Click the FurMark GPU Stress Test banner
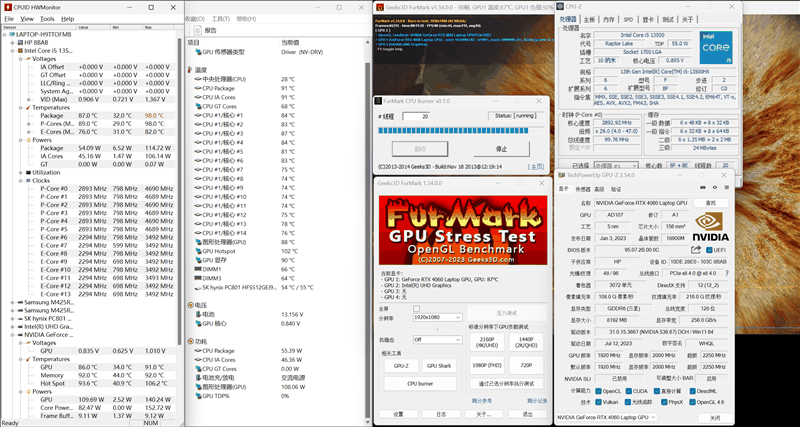This screenshot has height=427, width=800. coord(463,230)
